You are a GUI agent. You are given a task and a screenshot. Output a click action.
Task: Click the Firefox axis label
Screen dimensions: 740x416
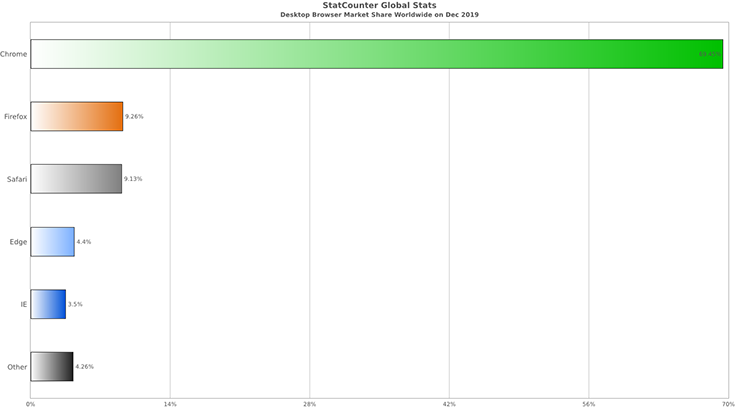(16, 117)
